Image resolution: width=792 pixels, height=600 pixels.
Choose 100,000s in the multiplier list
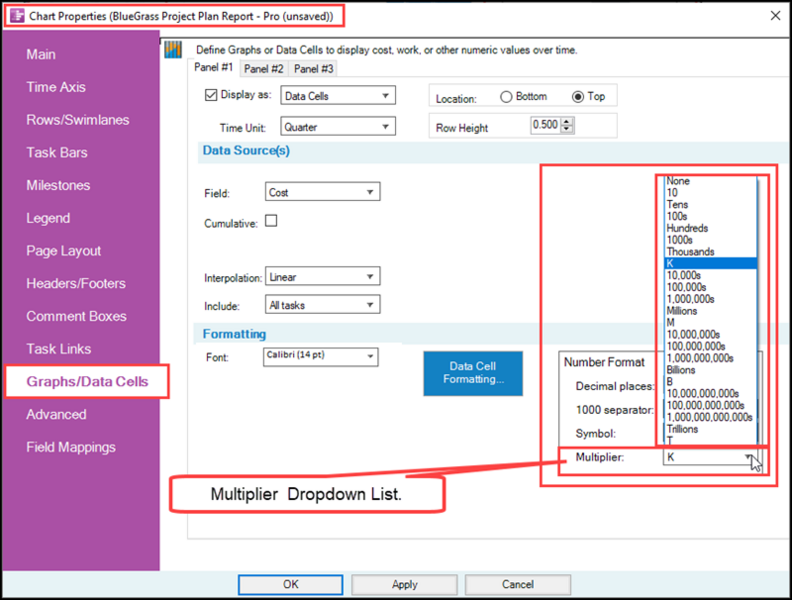click(710, 287)
